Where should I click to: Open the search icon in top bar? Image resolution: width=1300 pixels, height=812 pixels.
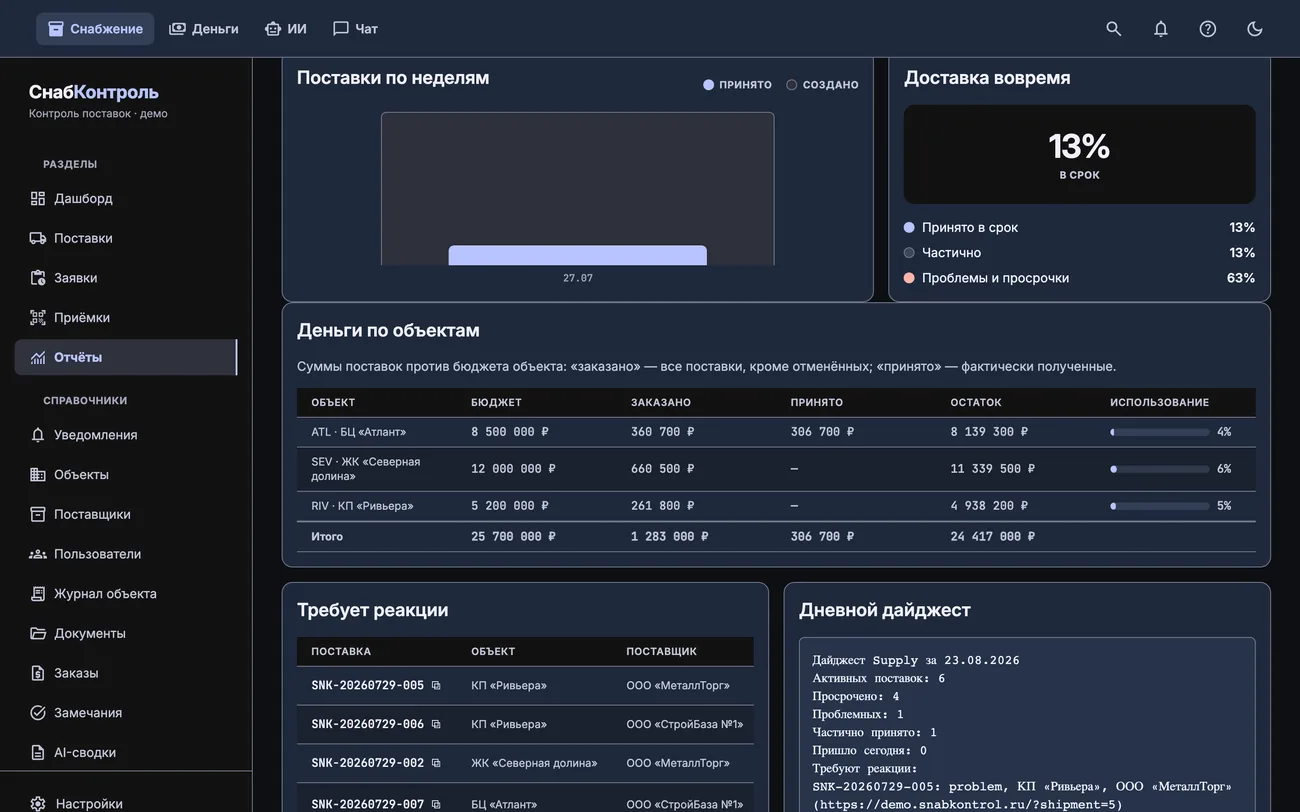(1113, 29)
